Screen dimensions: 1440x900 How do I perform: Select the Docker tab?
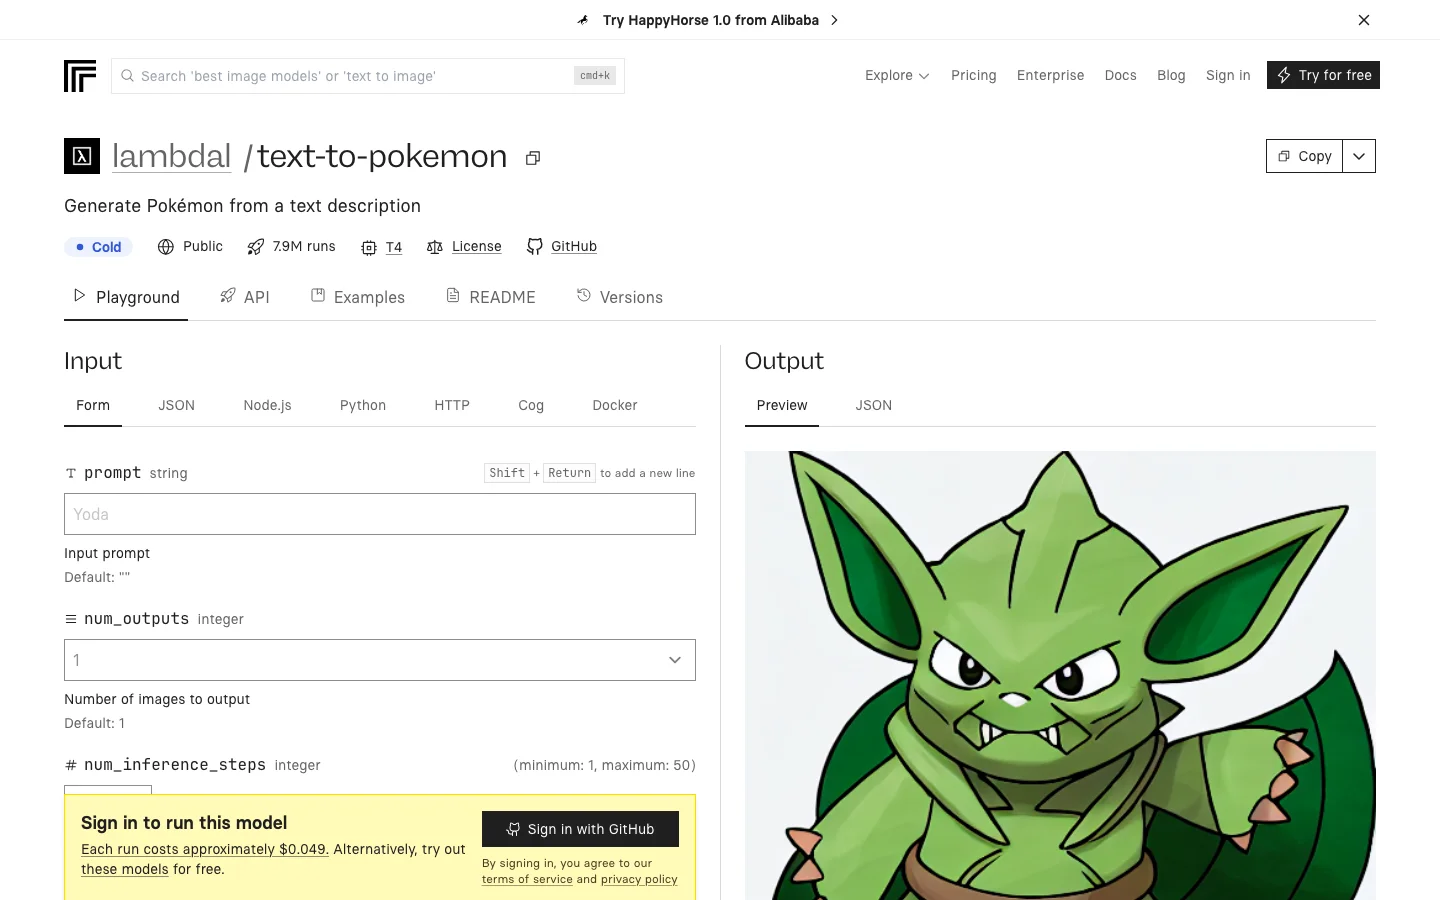tap(615, 405)
